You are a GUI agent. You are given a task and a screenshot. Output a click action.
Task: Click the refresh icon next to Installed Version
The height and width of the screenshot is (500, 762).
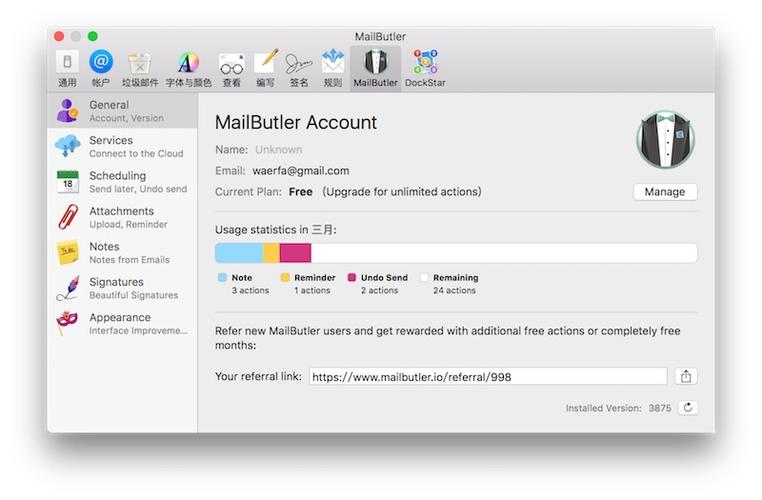[x=688, y=407]
